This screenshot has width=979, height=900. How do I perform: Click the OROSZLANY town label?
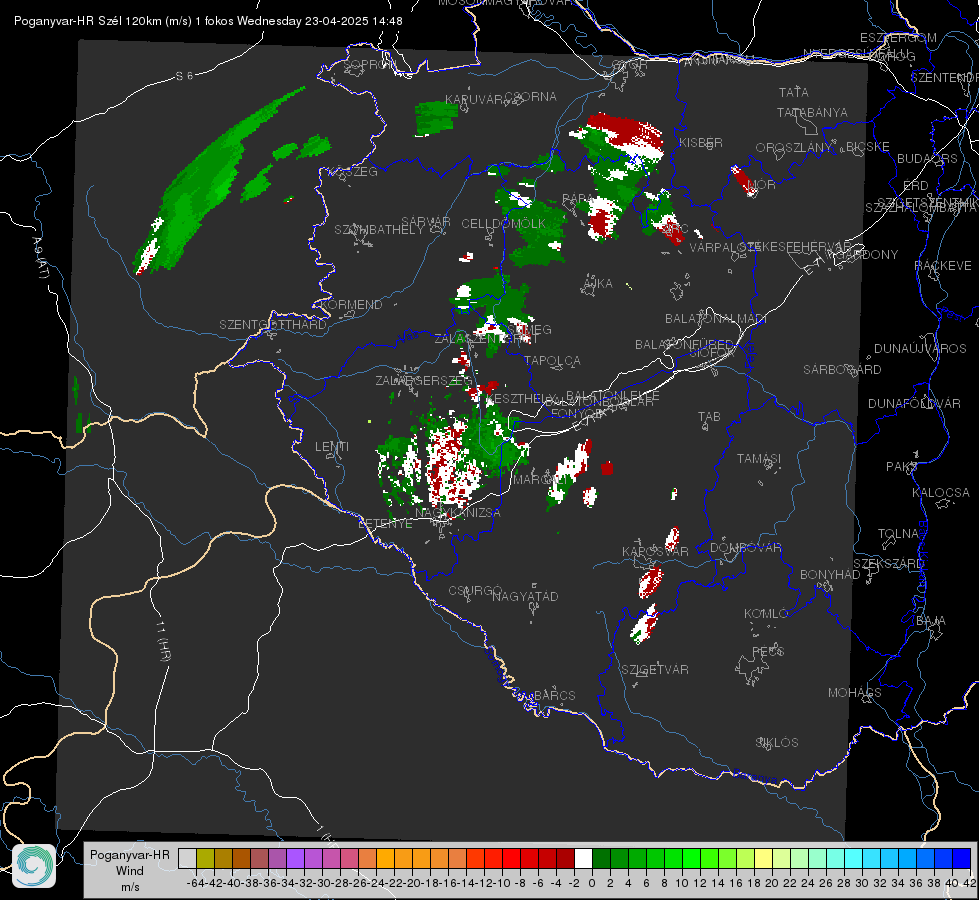[x=794, y=148]
